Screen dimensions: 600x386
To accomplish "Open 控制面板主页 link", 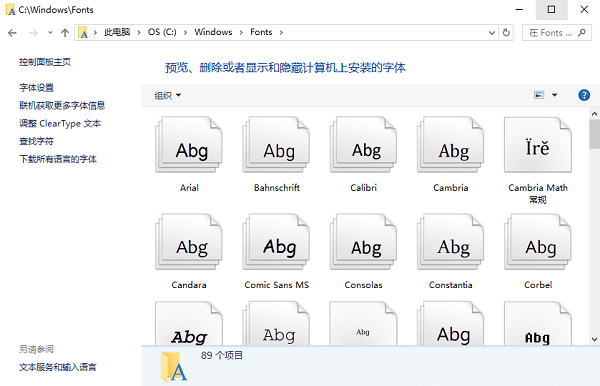I will [45, 62].
